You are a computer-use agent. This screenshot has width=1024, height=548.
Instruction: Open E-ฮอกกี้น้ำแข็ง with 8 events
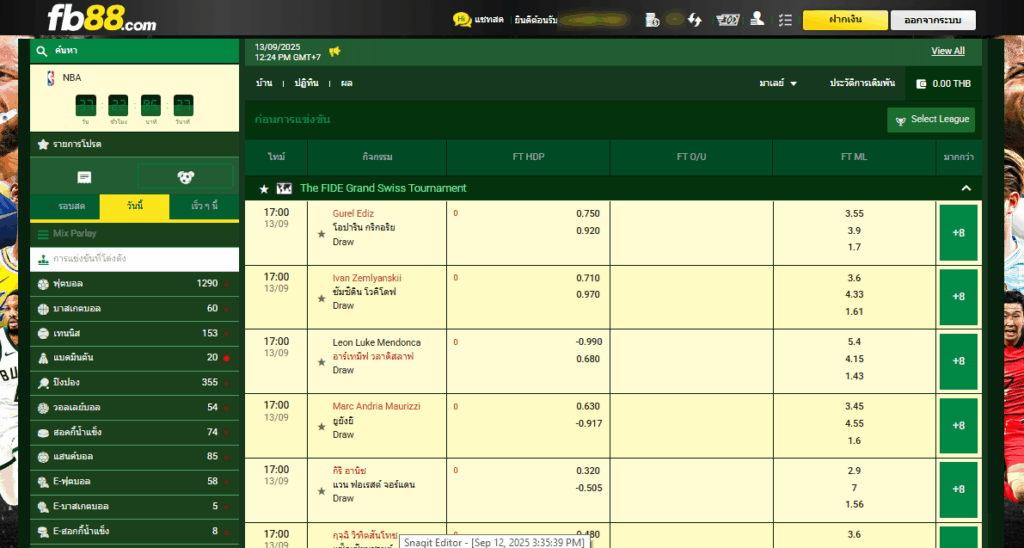pyautogui.click(x=135, y=531)
